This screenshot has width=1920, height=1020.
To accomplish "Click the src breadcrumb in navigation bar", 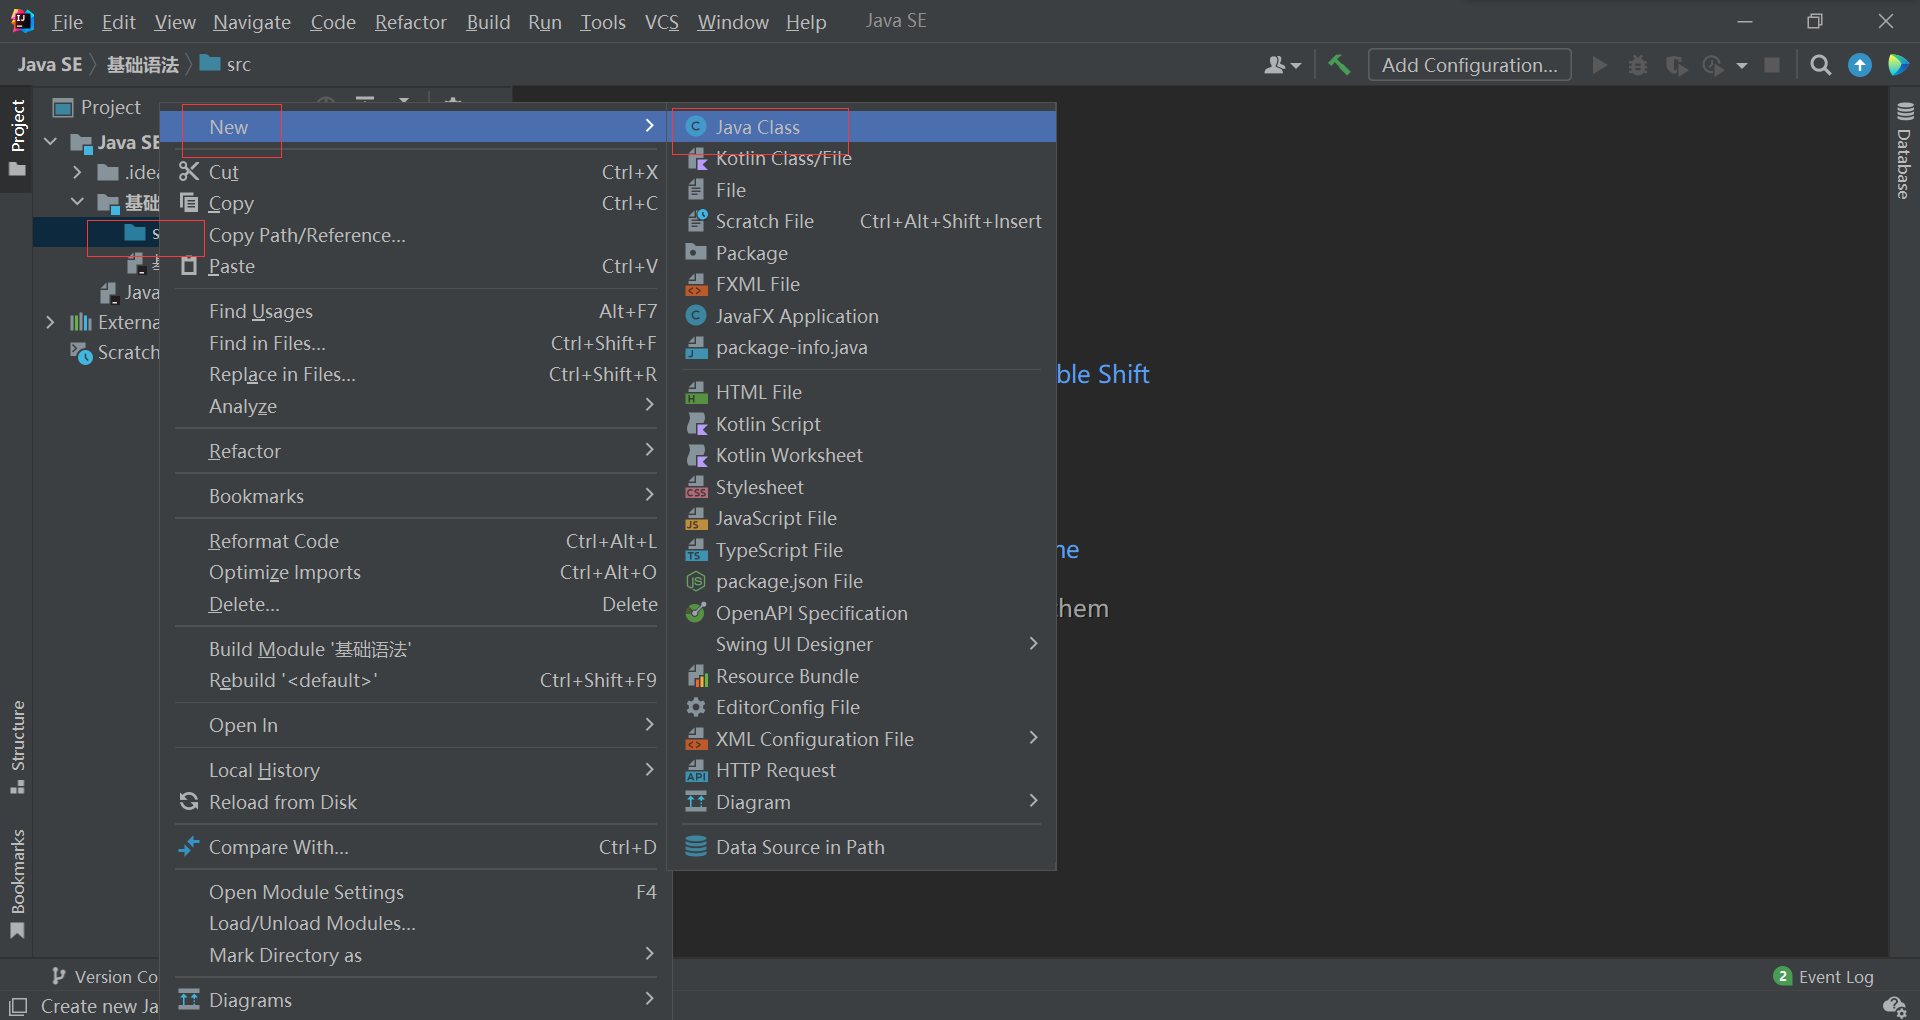I will (226, 64).
